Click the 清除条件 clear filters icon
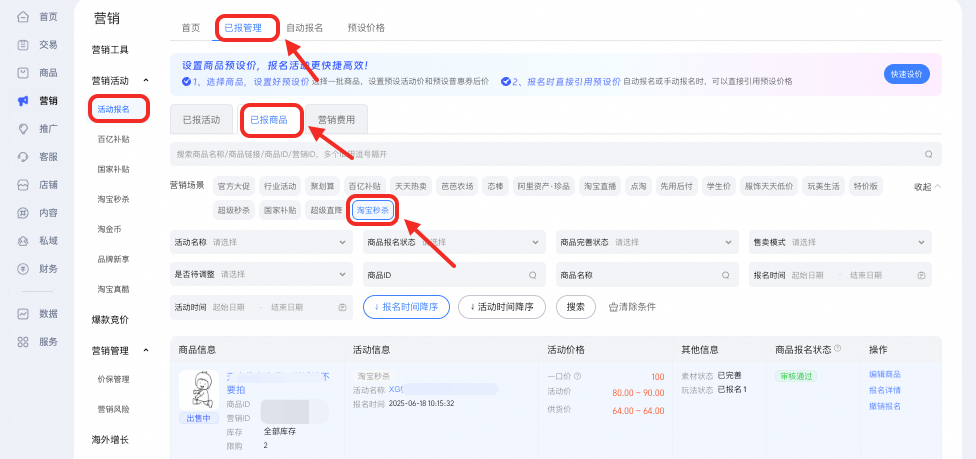 (x=612, y=307)
